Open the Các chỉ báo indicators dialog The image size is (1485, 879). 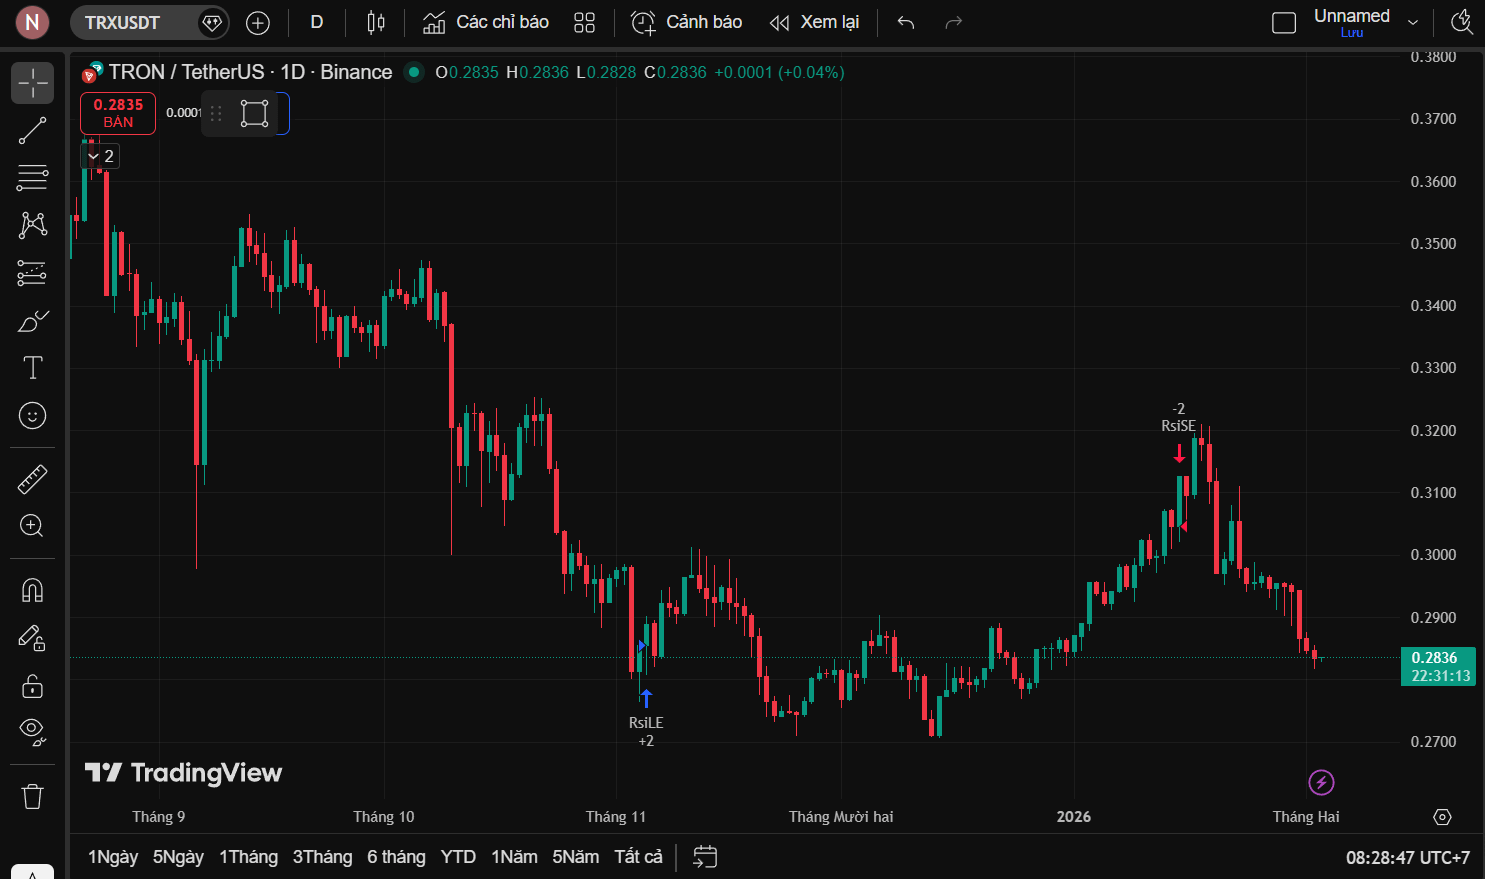(486, 22)
